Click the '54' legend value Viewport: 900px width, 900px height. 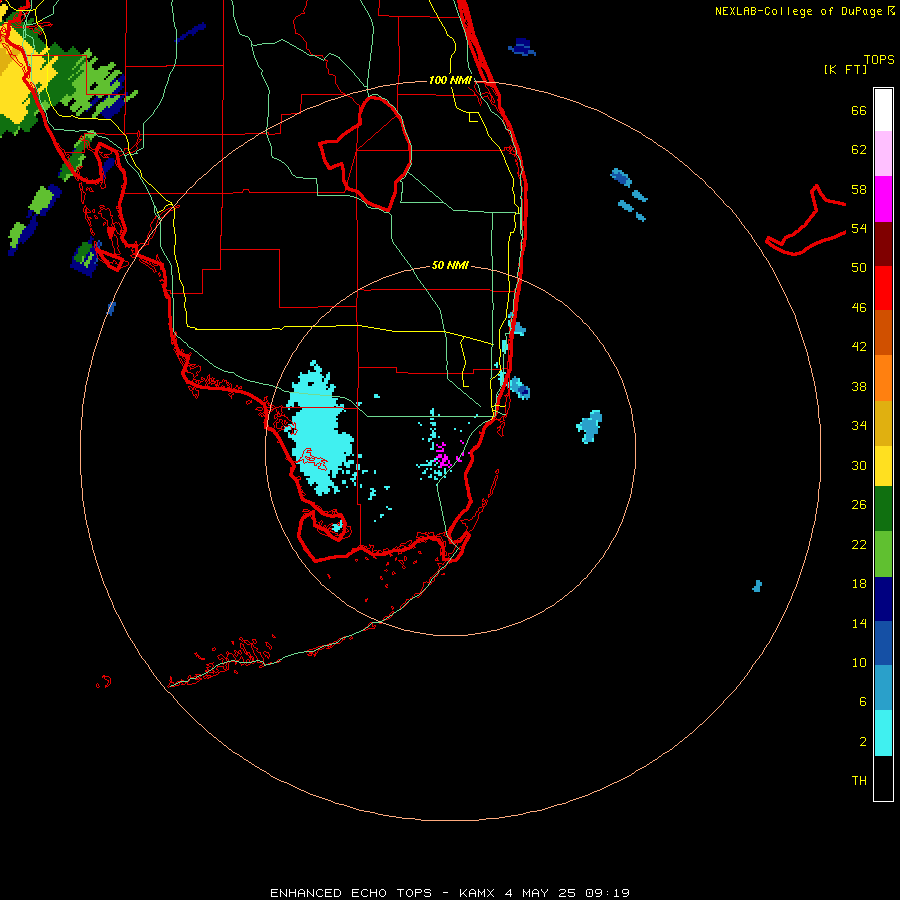[x=859, y=228]
